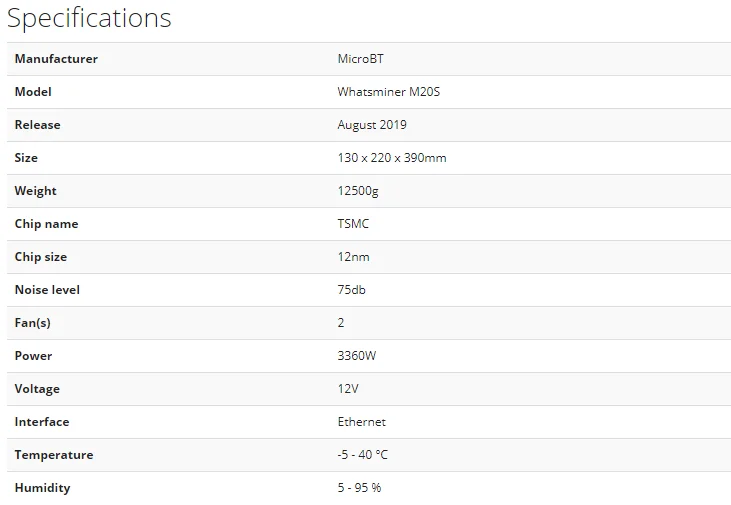Click the August 2019 release value
This screenshot has width=731, height=505.
(372, 125)
